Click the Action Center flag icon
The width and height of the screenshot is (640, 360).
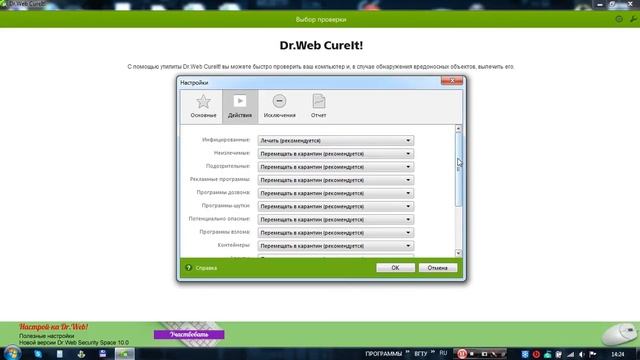coord(593,354)
